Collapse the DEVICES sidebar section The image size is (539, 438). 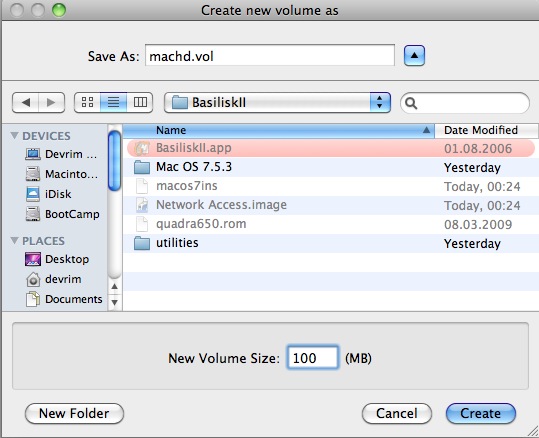tap(14, 135)
